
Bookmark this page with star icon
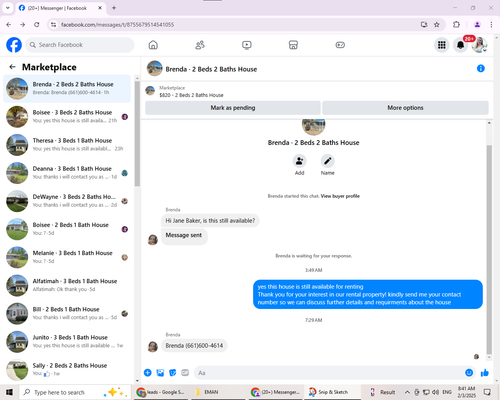pyautogui.click(x=437, y=25)
